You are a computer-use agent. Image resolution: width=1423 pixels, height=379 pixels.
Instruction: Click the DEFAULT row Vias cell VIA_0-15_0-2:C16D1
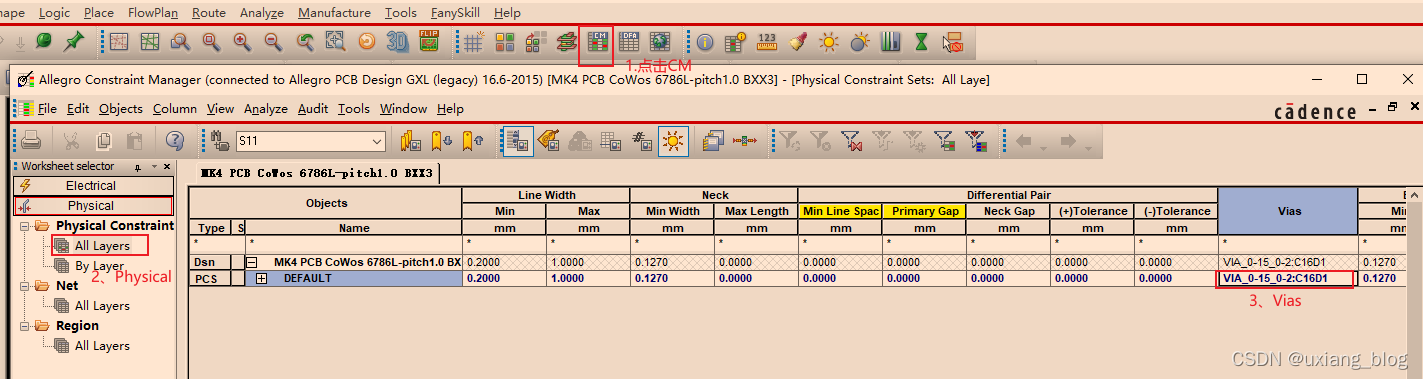1288,278
